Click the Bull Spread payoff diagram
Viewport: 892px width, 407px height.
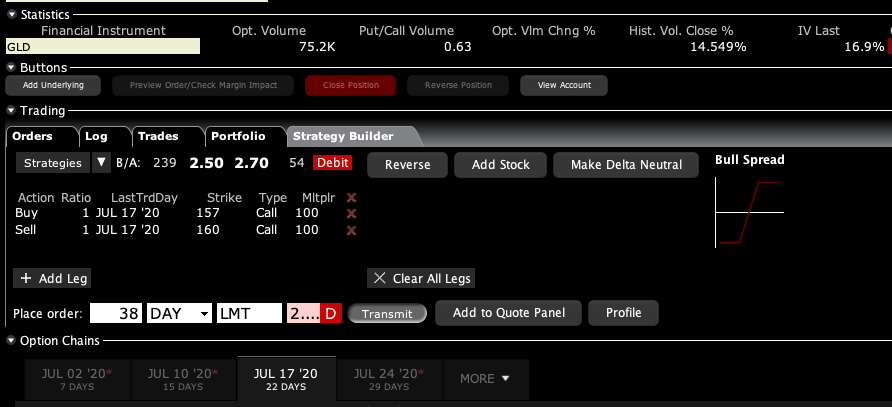(749, 213)
